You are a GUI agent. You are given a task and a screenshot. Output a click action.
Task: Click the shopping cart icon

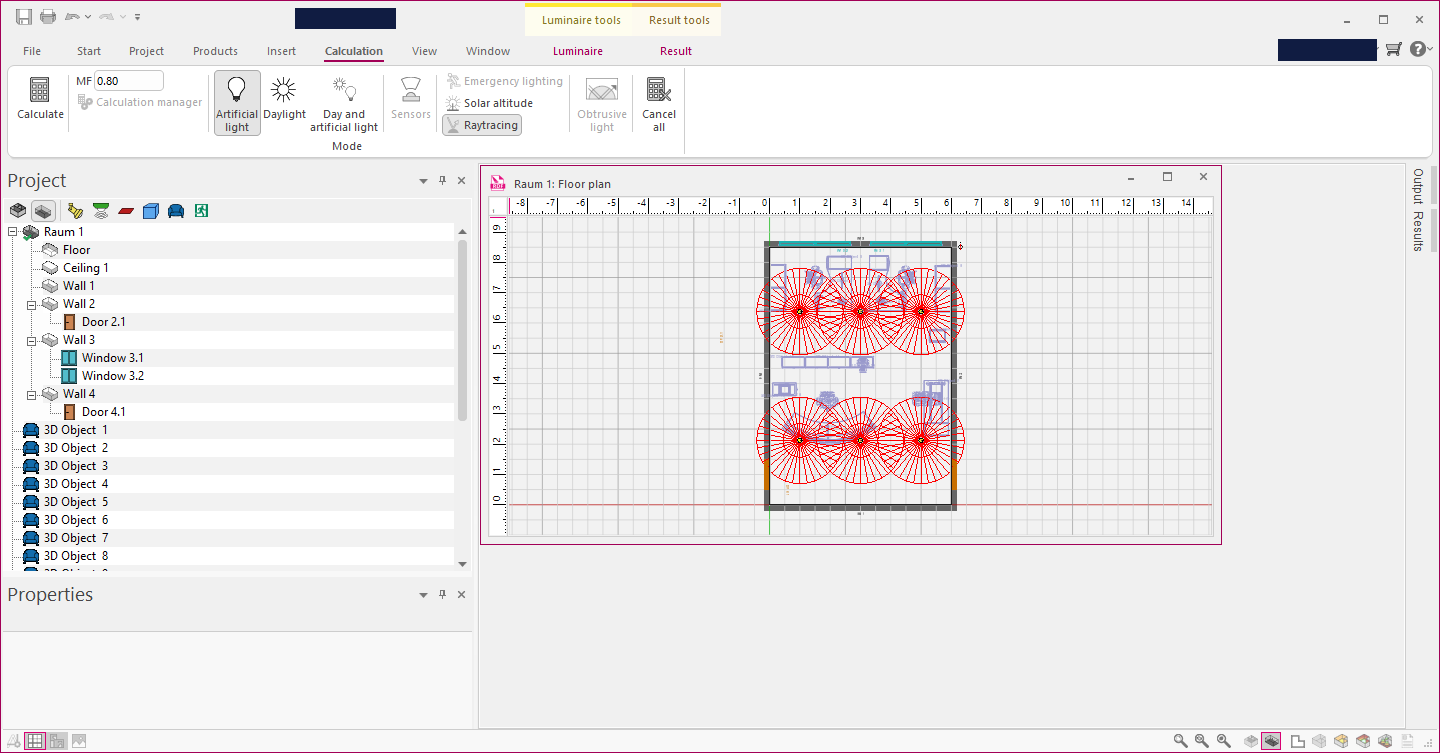point(1393,49)
